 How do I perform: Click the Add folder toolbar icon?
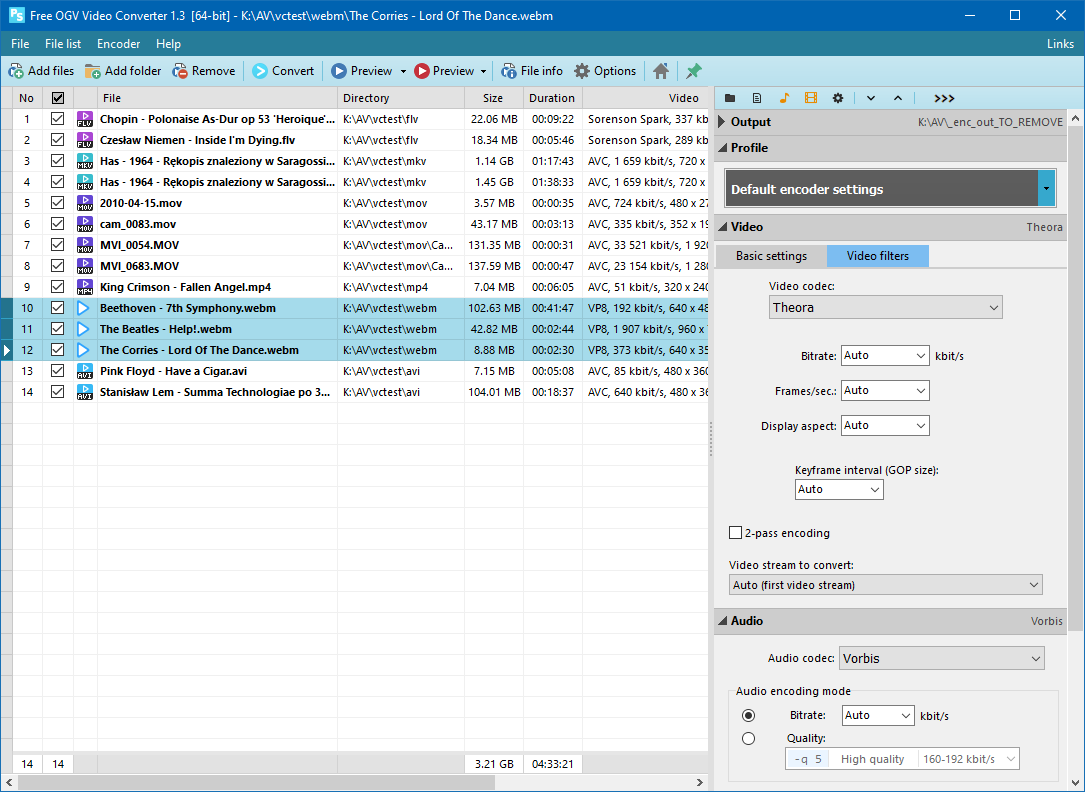click(93, 71)
